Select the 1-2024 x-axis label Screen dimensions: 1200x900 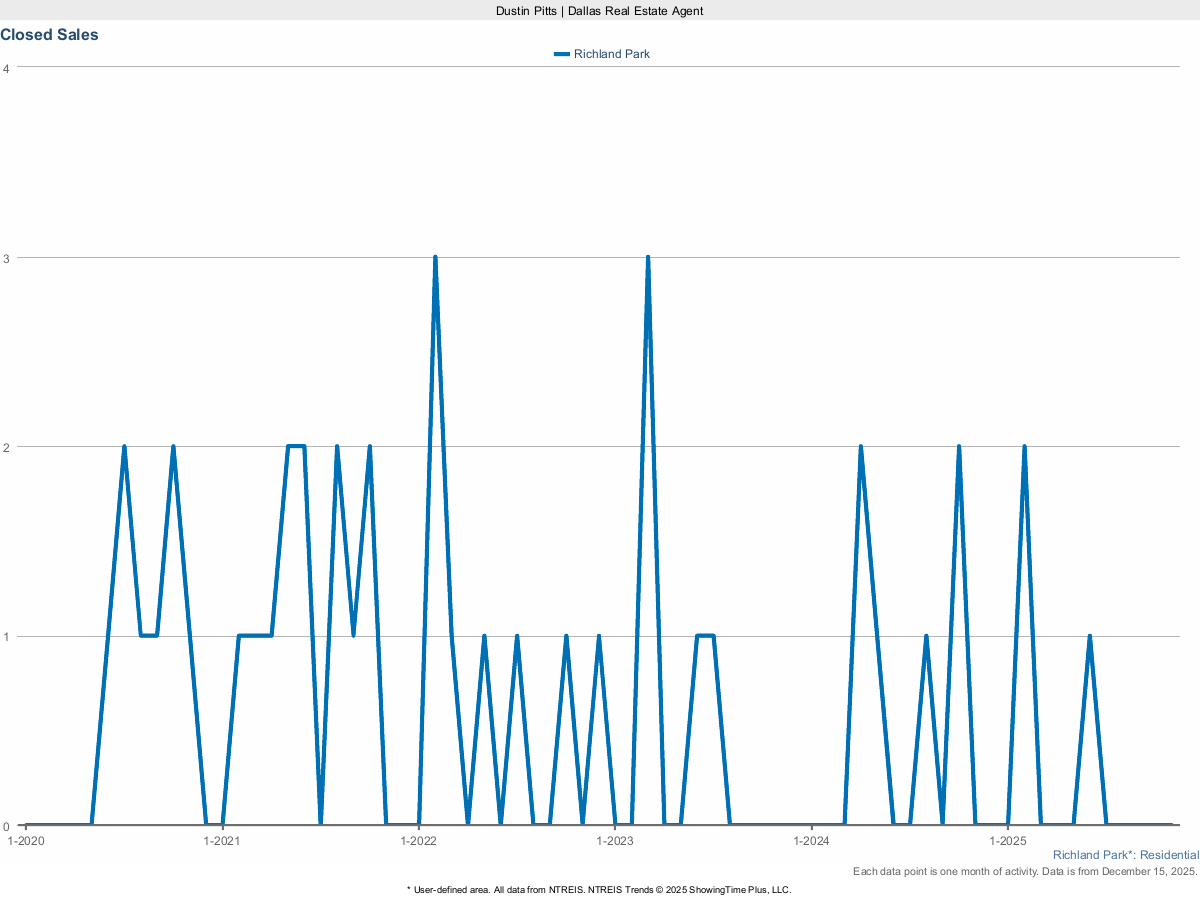[811, 841]
